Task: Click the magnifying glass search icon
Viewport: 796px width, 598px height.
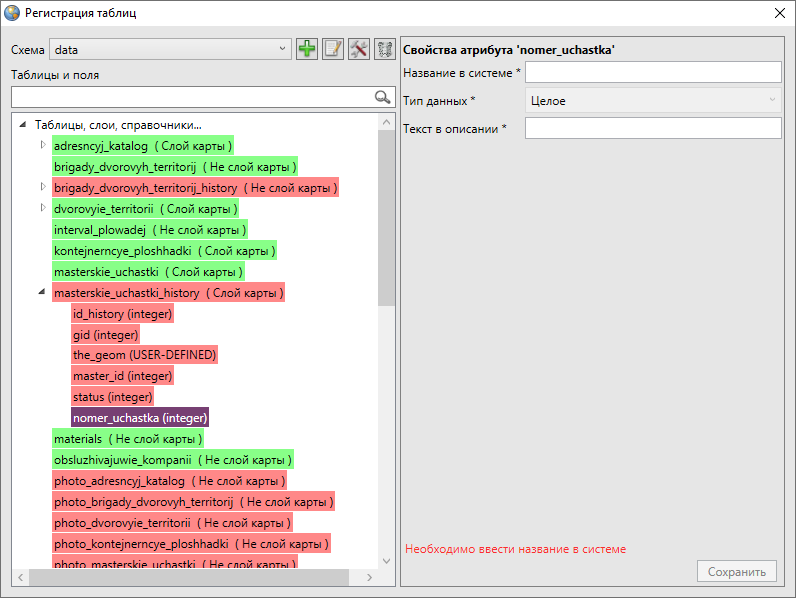Action: 381,97
